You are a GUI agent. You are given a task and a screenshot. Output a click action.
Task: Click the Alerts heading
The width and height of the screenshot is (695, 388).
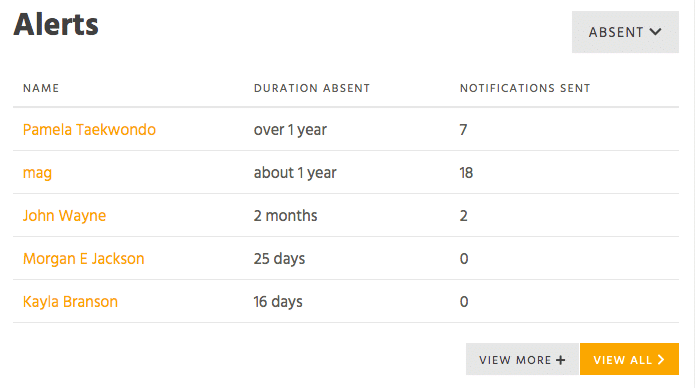(56, 24)
